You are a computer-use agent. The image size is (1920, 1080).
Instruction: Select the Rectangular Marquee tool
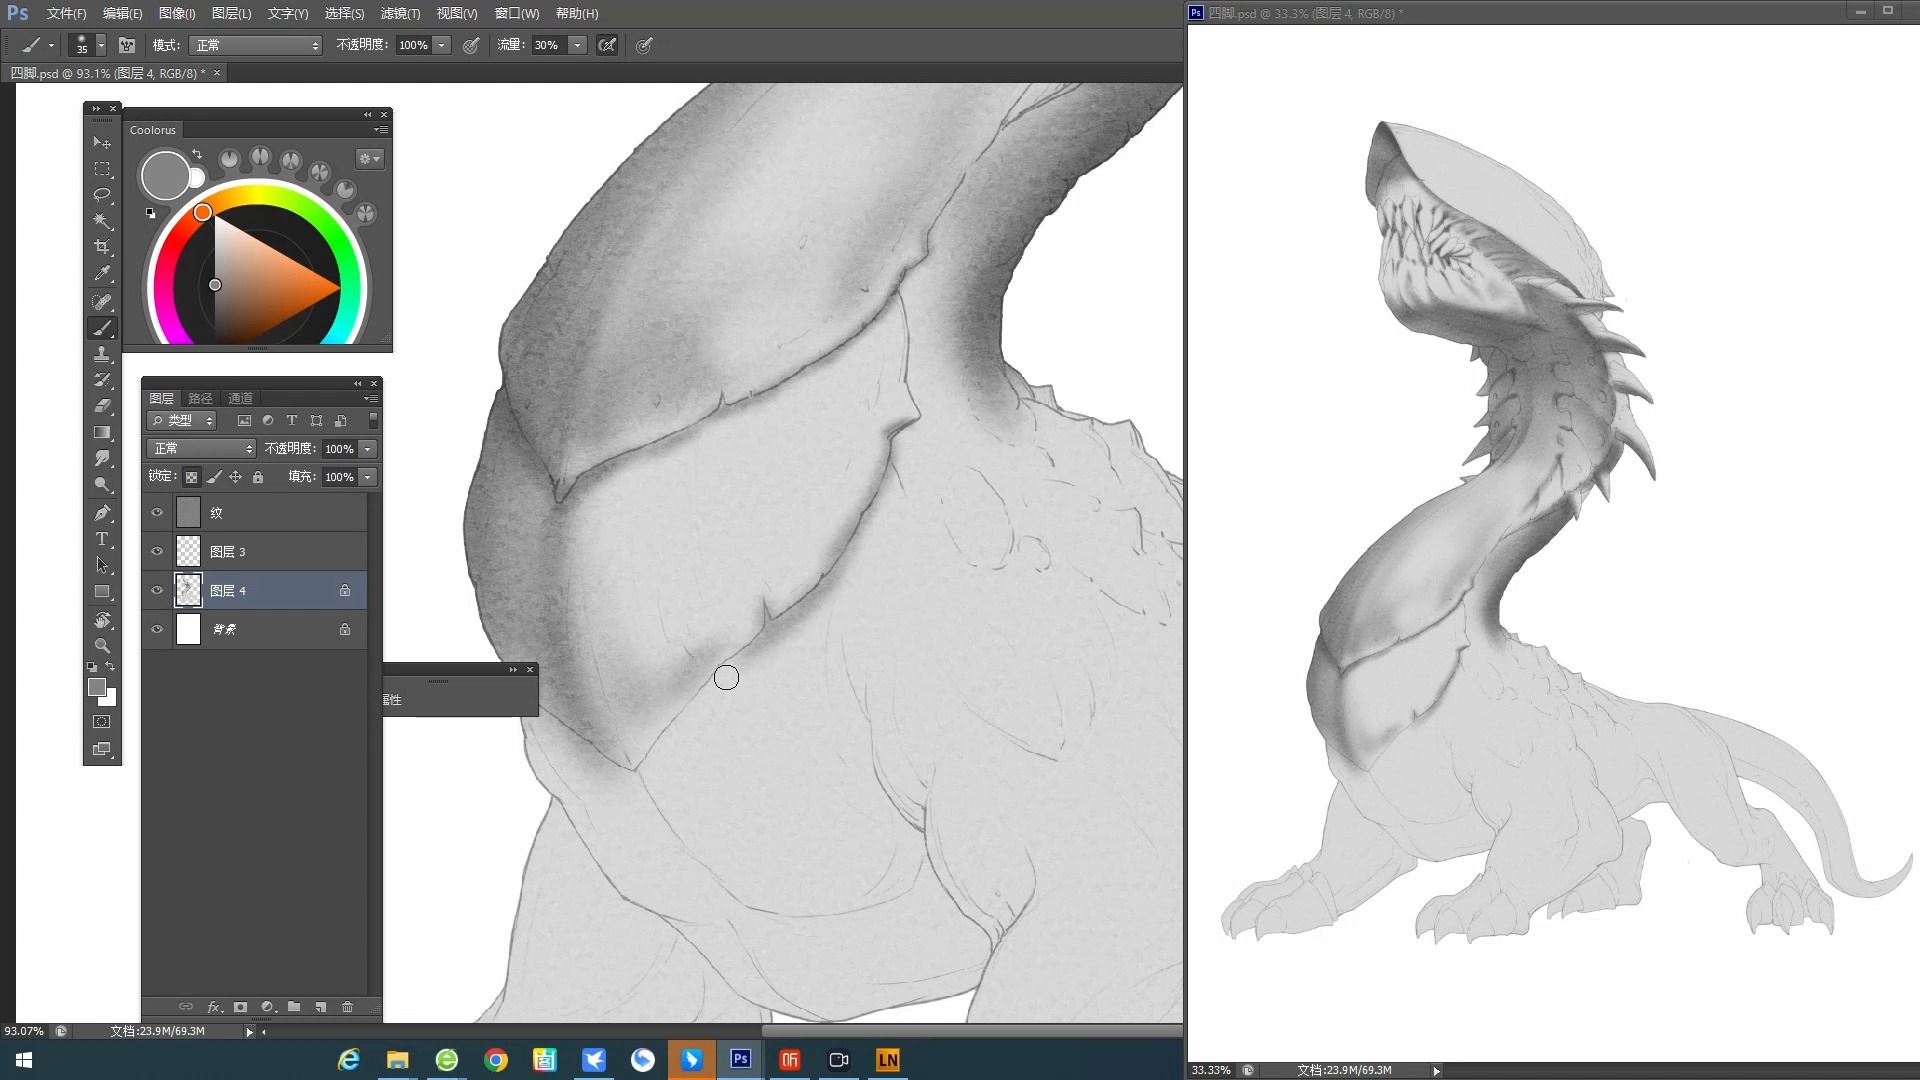[x=102, y=169]
